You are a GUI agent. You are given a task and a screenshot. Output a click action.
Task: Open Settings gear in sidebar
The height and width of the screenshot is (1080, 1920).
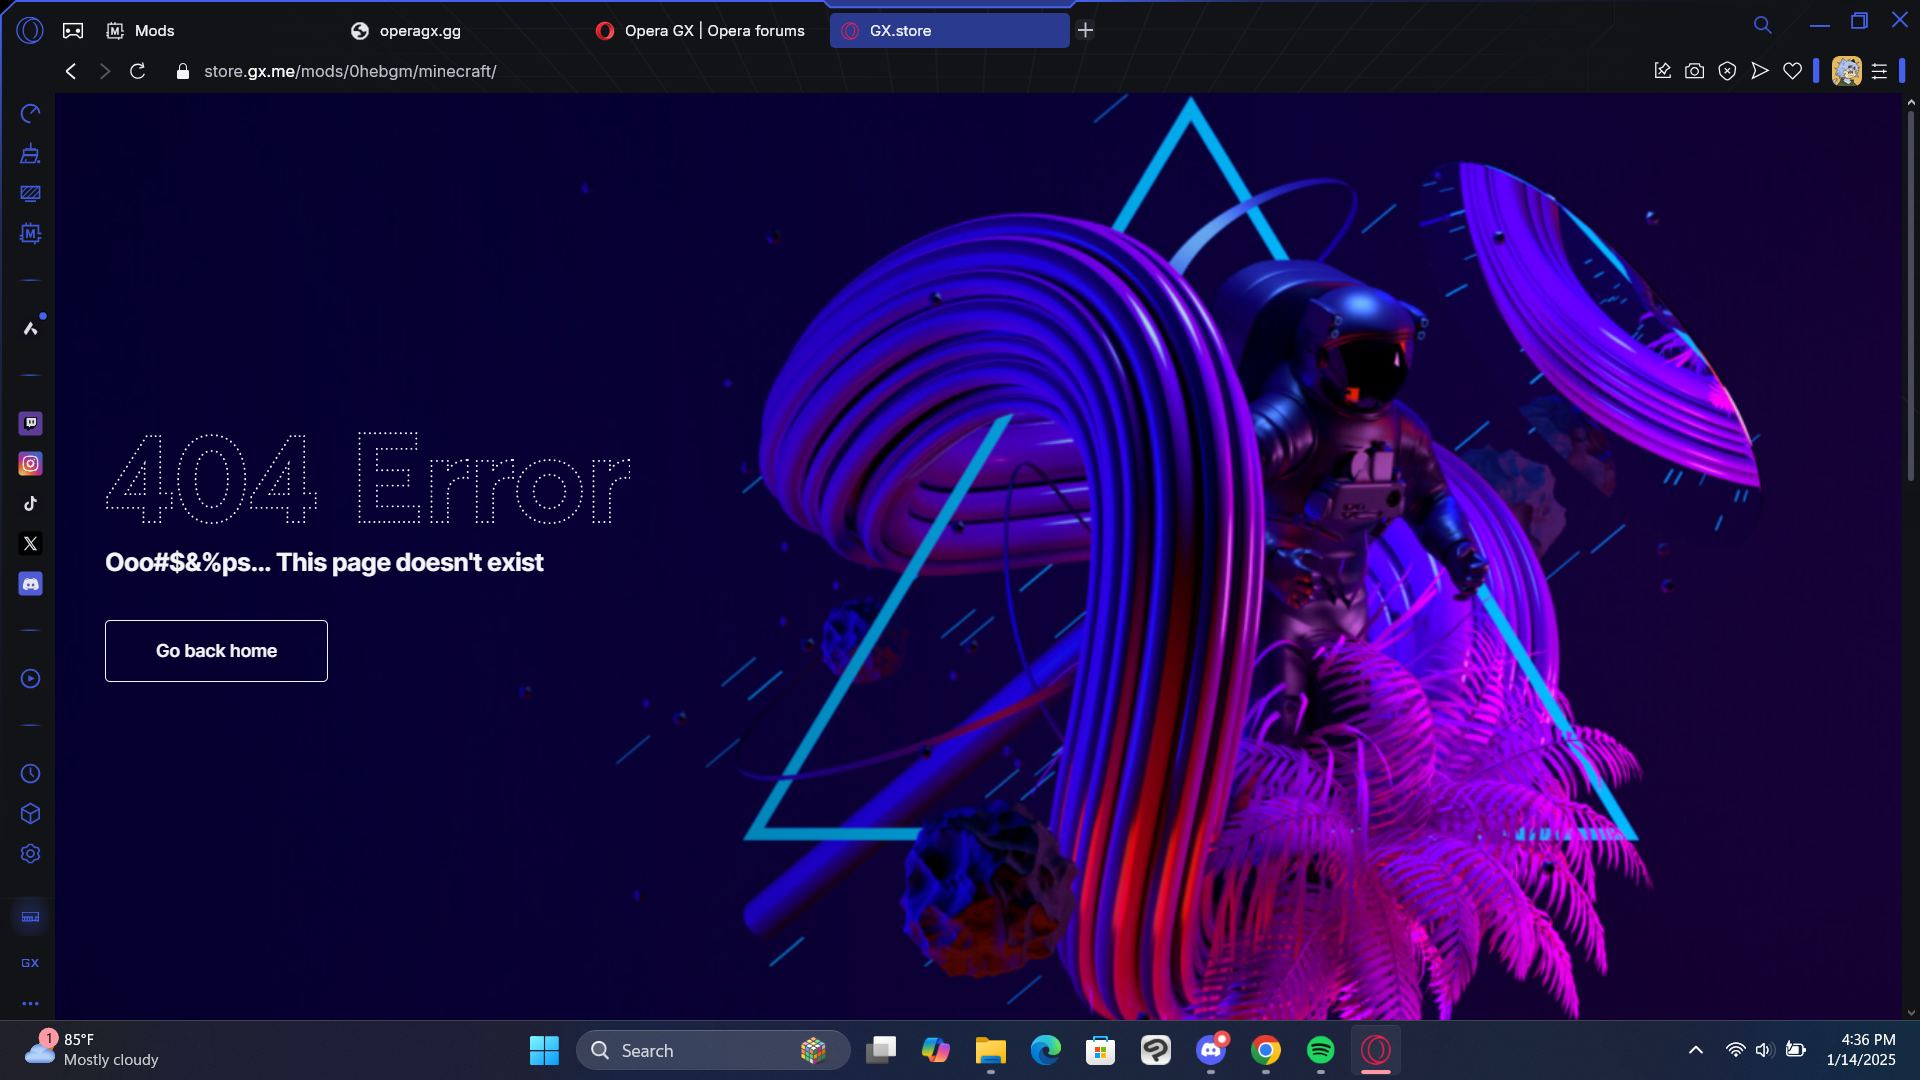[x=31, y=854]
